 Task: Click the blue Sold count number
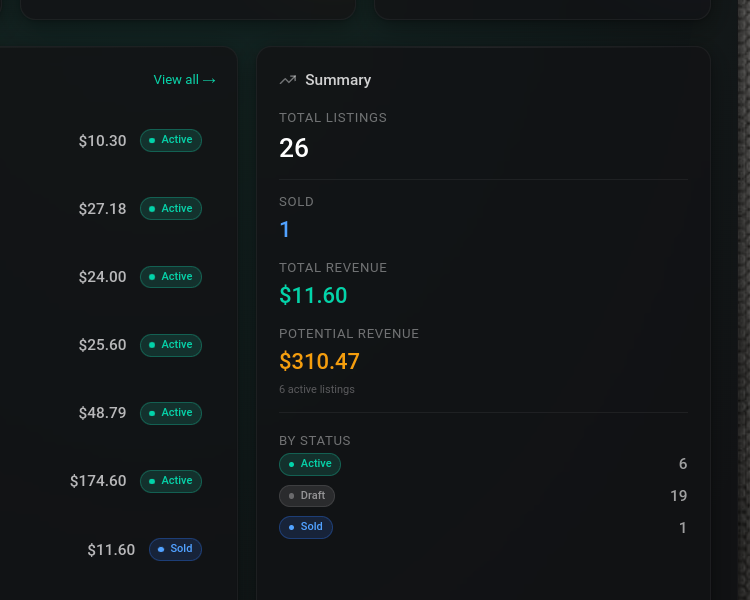tap(285, 229)
